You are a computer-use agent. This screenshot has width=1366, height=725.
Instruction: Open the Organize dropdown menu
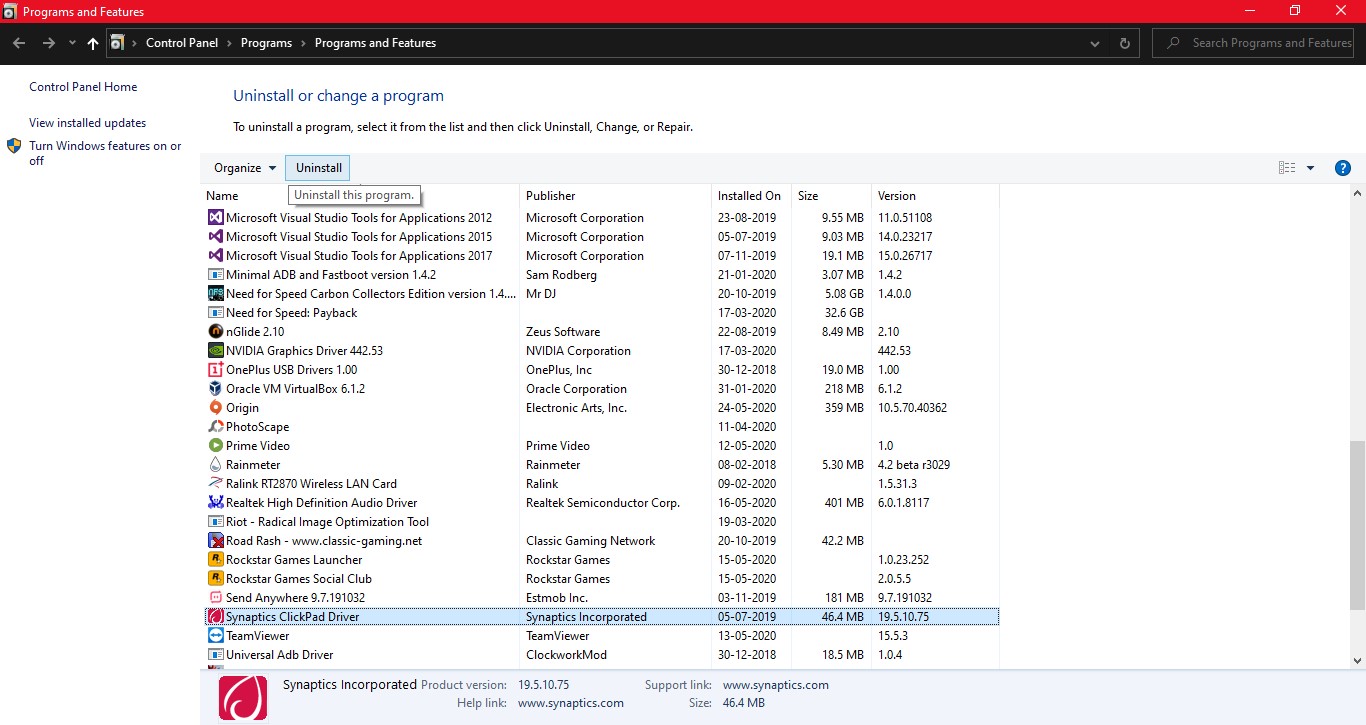click(x=244, y=168)
